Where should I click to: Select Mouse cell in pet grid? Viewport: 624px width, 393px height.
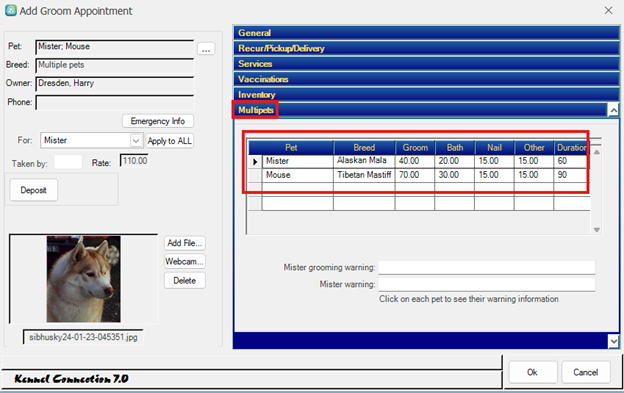tap(297, 175)
